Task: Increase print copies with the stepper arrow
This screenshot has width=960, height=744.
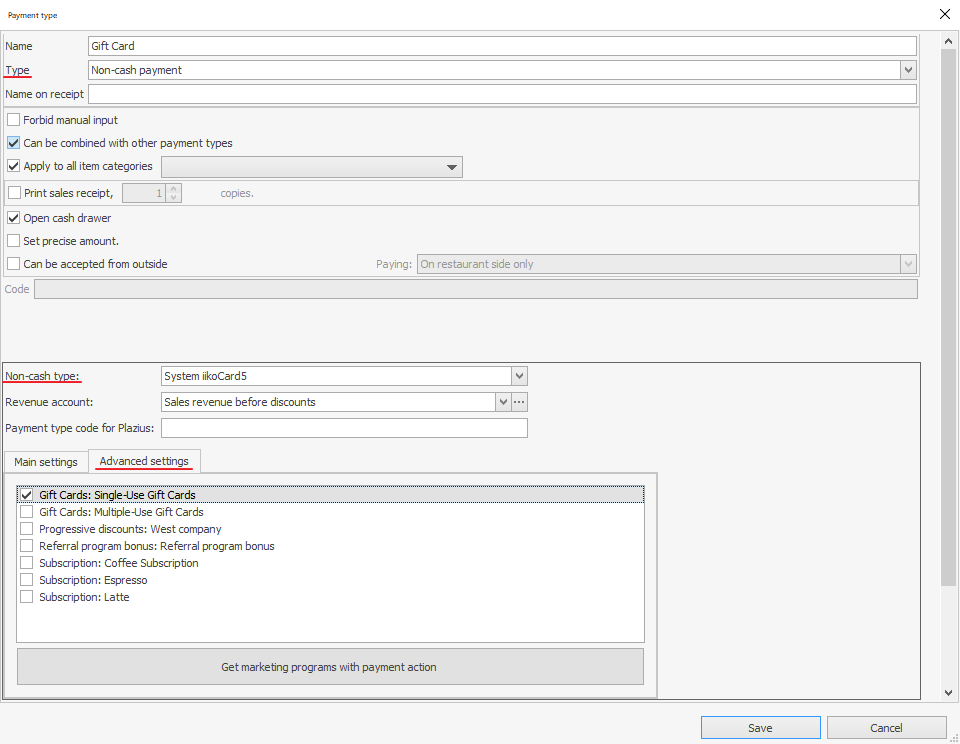Action: tap(175, 188)
